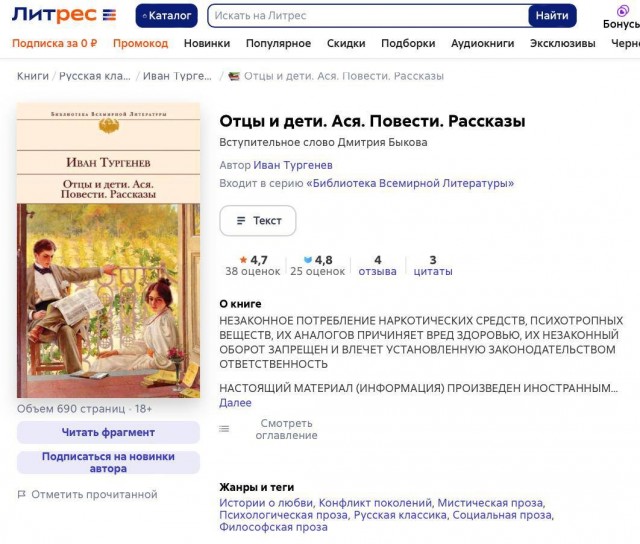Open the Каталог button
Image resolution: width=640 pixels, height=544 pixels.
tap(167, 16)
